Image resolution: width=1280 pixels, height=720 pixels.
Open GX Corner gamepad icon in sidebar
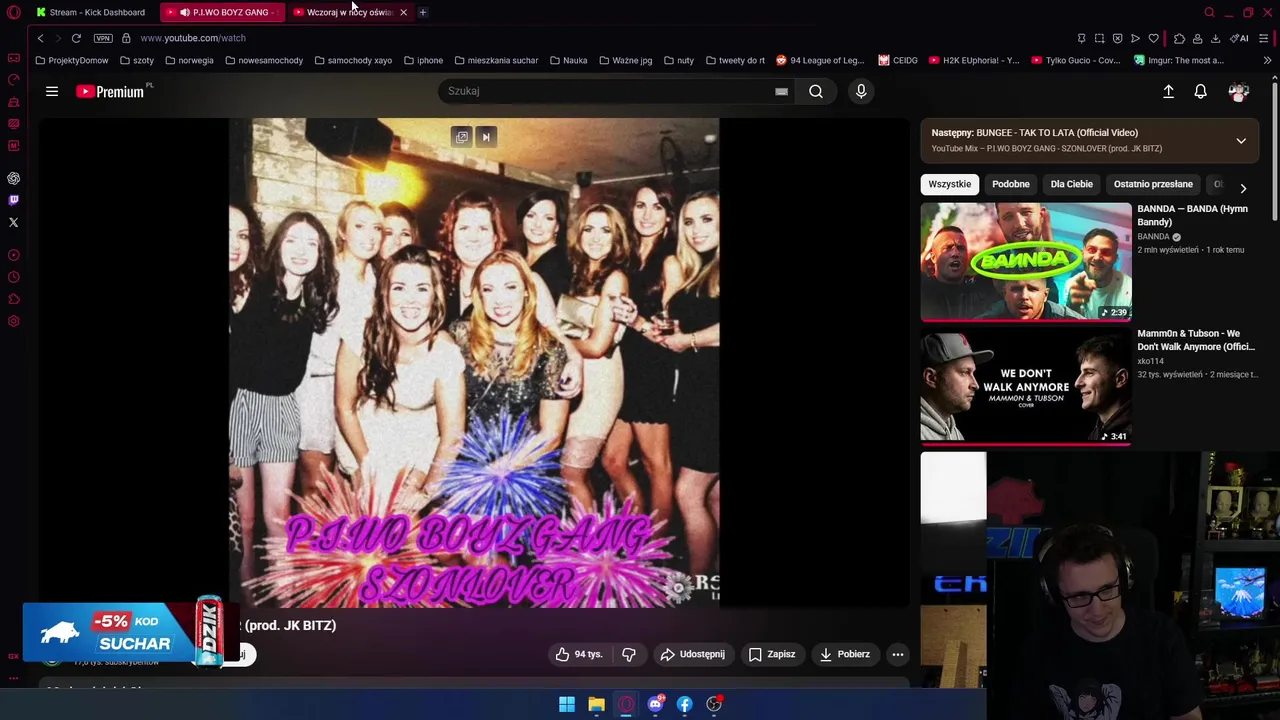point(14,58)
